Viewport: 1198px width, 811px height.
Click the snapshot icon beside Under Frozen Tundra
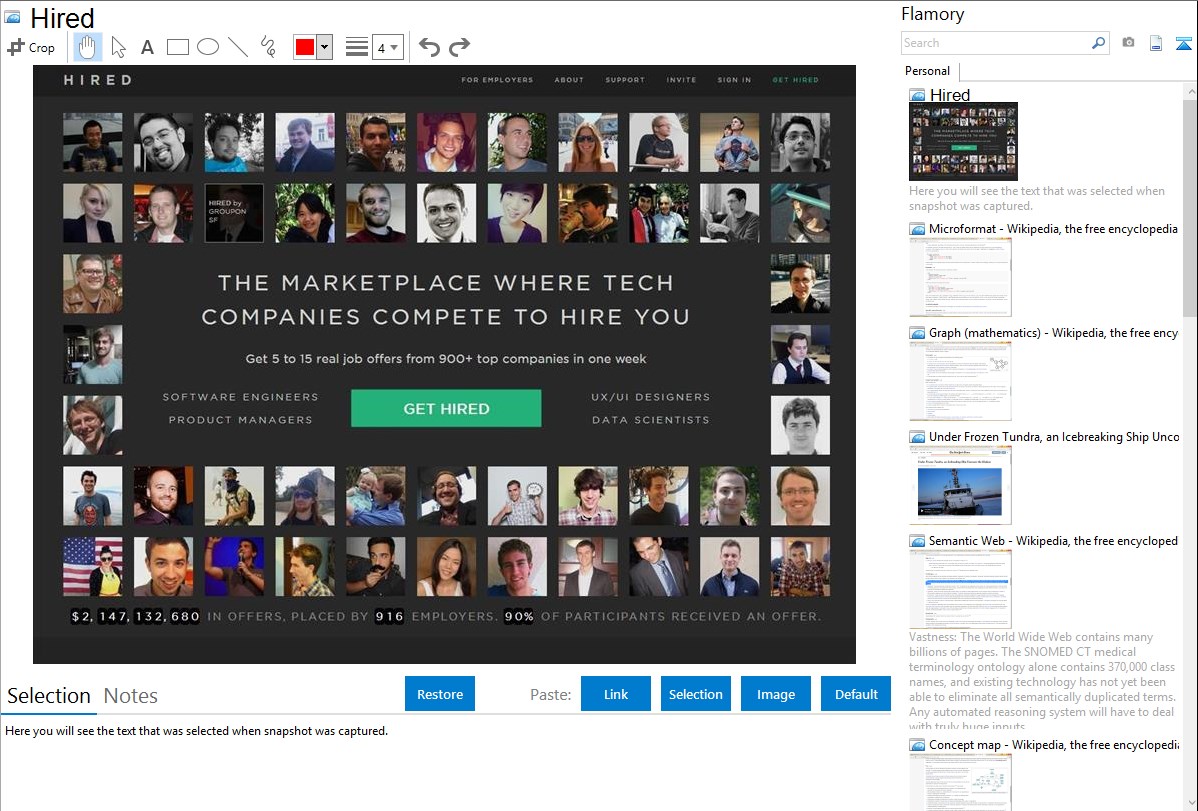(917, 436)
